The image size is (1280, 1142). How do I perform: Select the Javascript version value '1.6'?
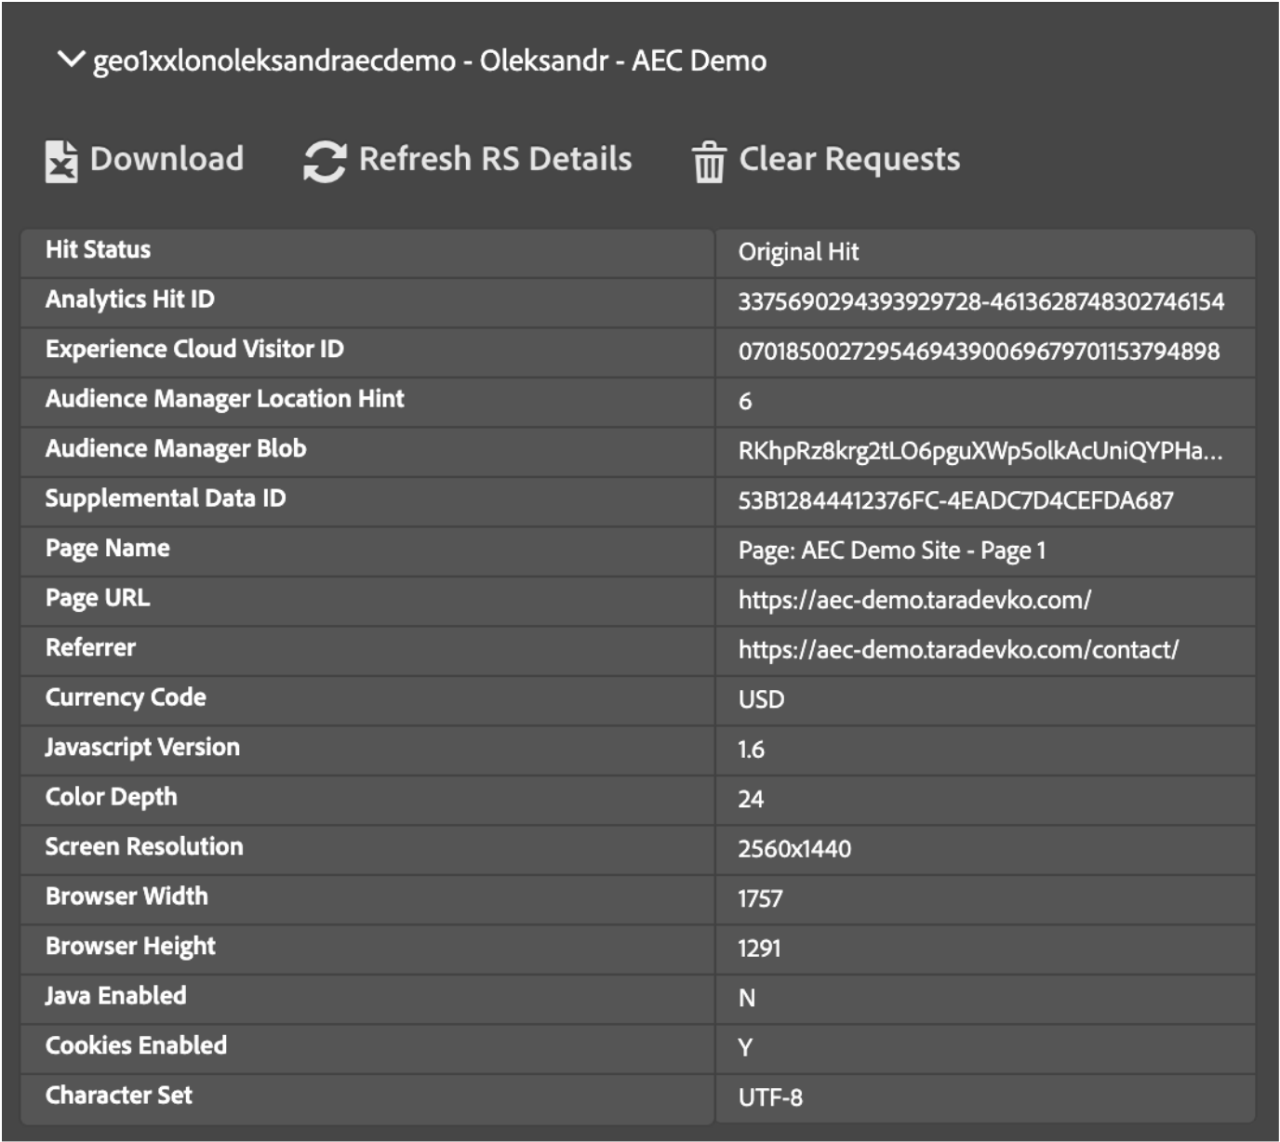[x=751, y=749]
